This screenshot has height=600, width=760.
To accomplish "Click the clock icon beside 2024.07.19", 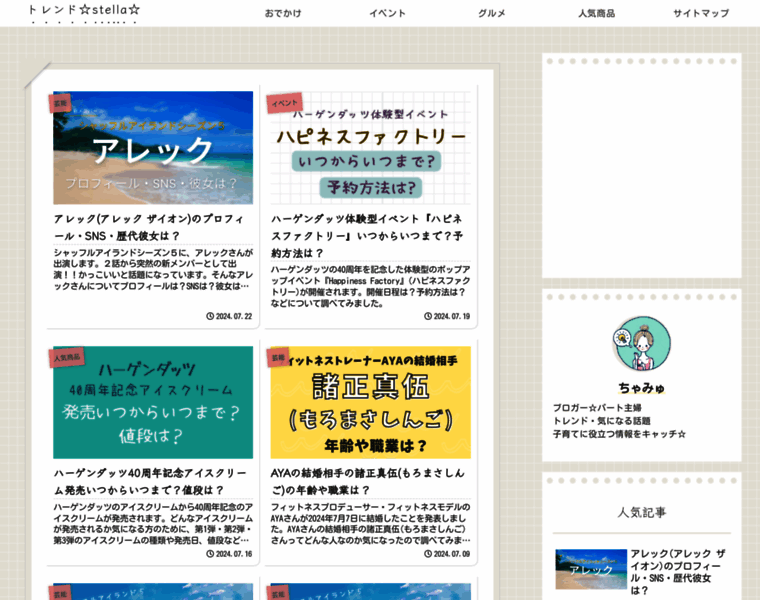I will tap(428, 316).
